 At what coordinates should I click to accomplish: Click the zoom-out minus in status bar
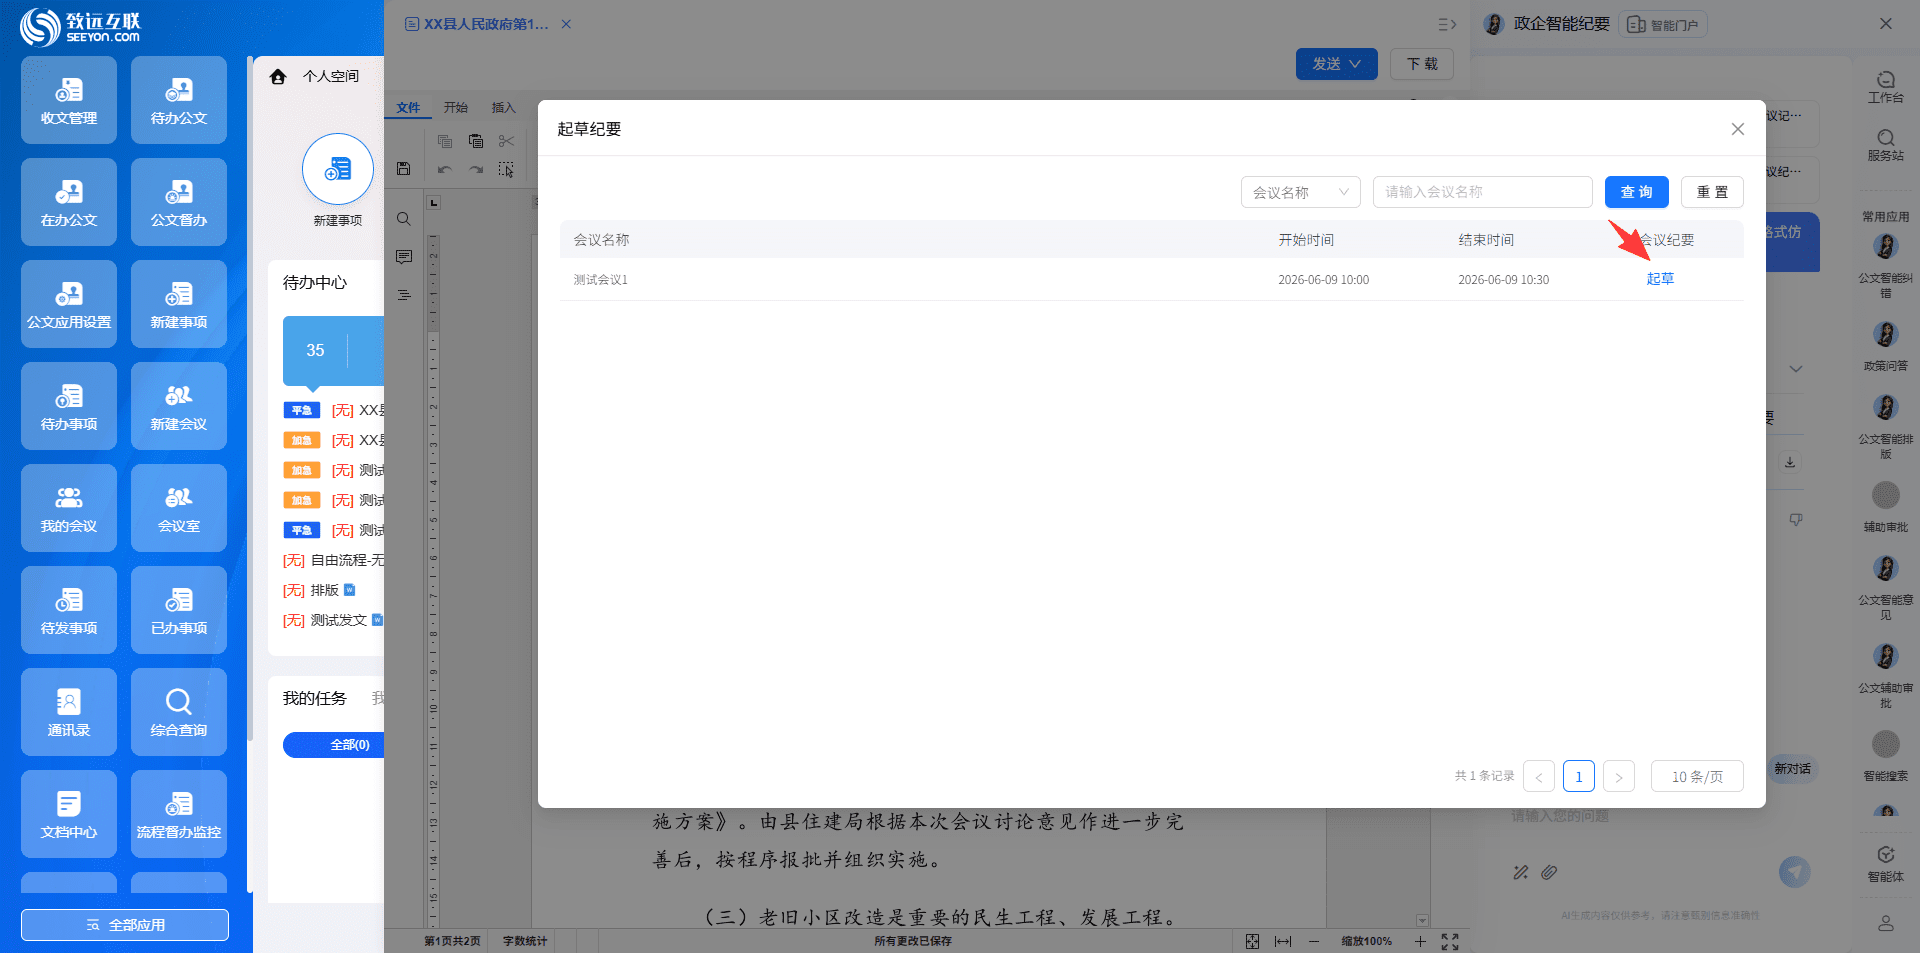pyautogui.click(x=1314, y=941)
